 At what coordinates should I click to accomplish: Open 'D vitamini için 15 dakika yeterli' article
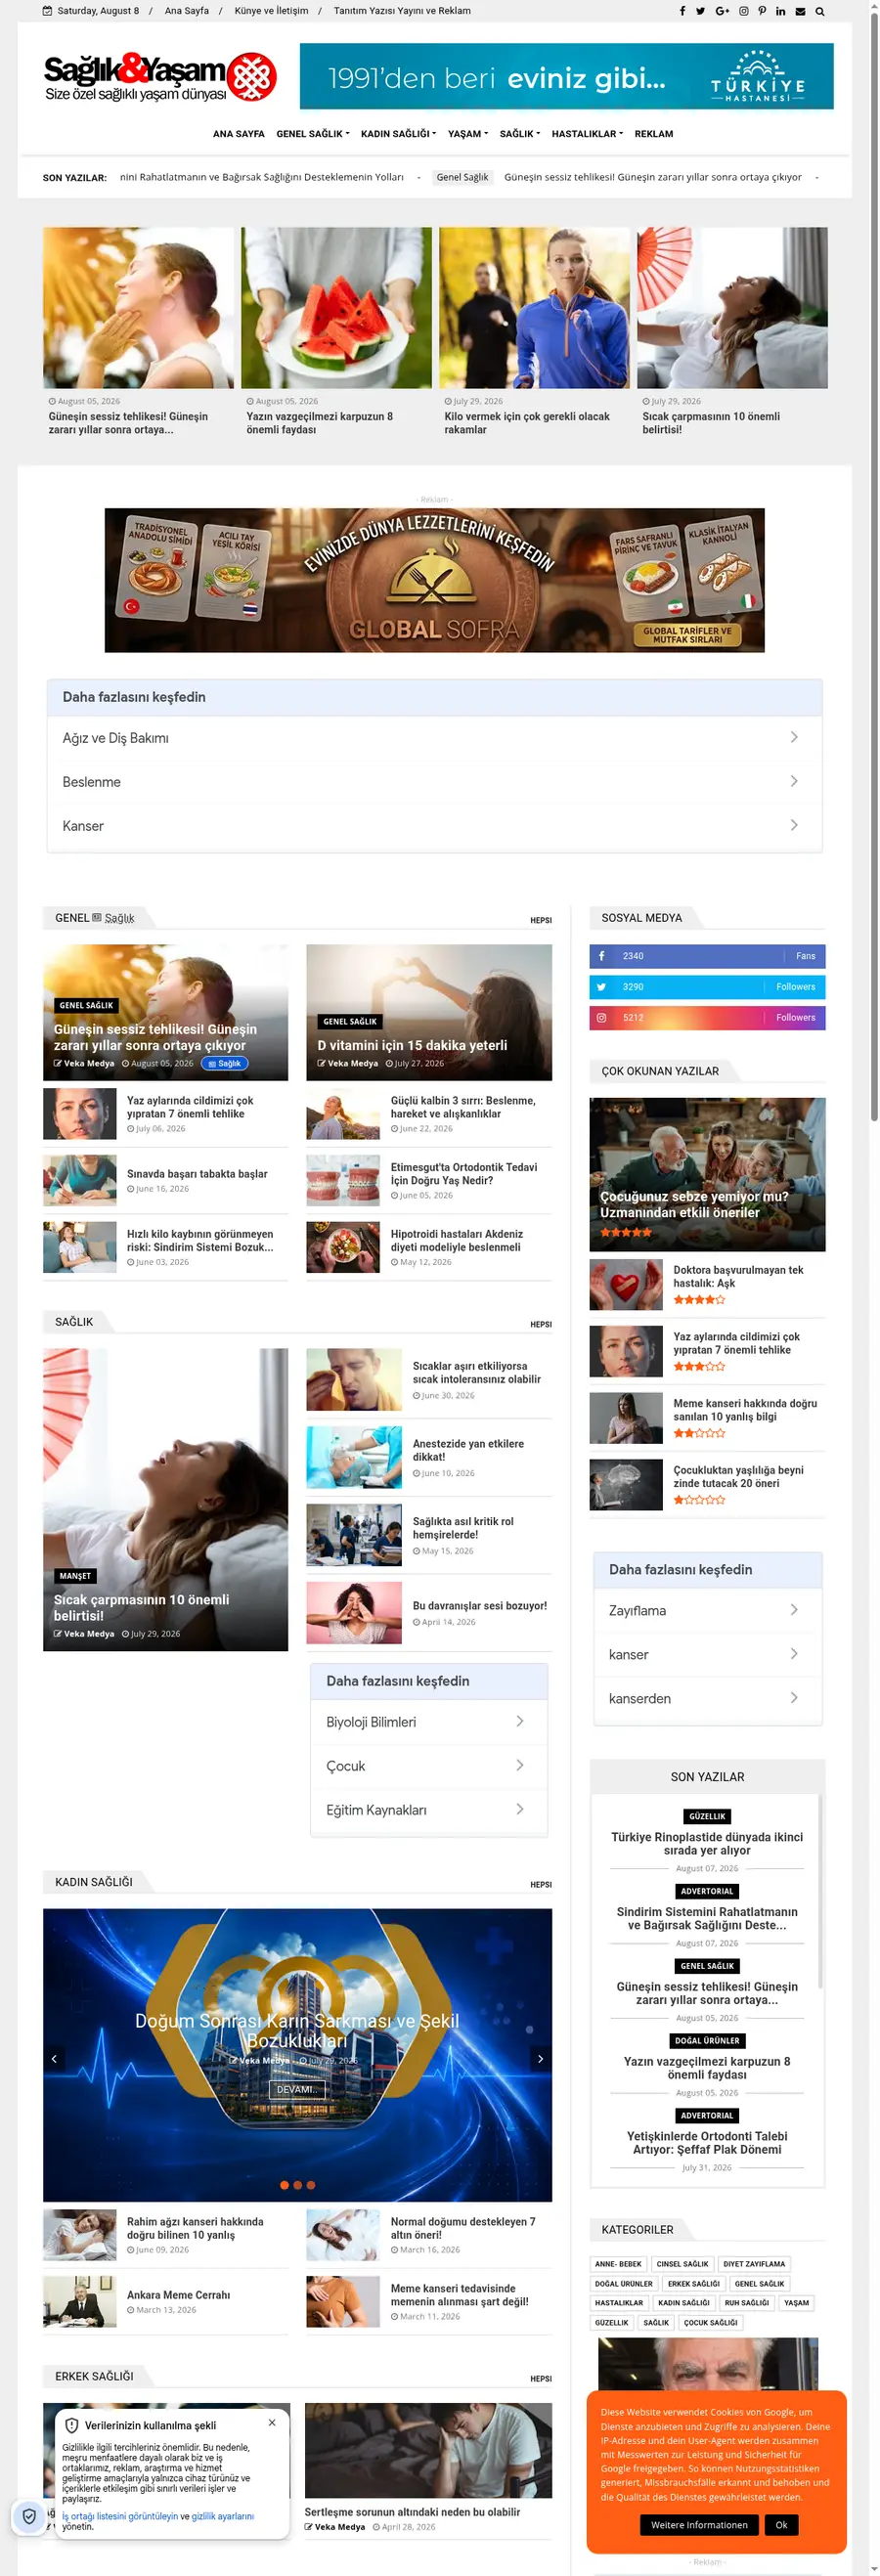coord(412,1045)
